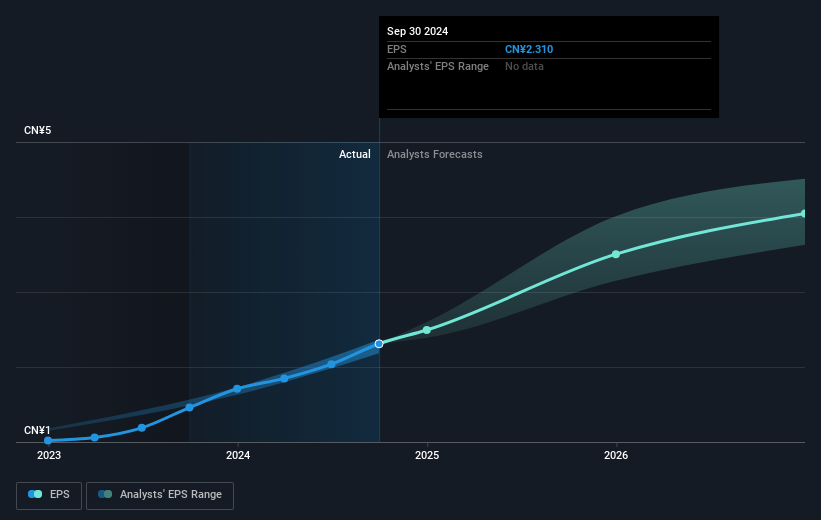
Task: Click the first 2023 EPS data point
Action: 48,440
